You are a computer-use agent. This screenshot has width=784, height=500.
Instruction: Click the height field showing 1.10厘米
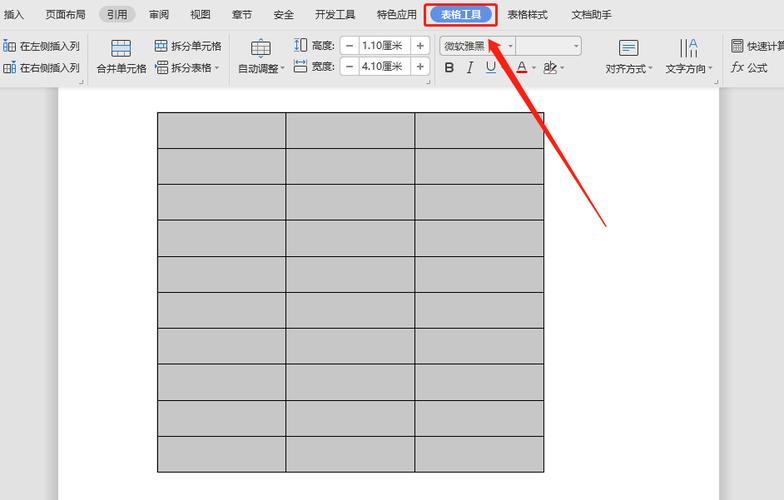coord(384,46)
